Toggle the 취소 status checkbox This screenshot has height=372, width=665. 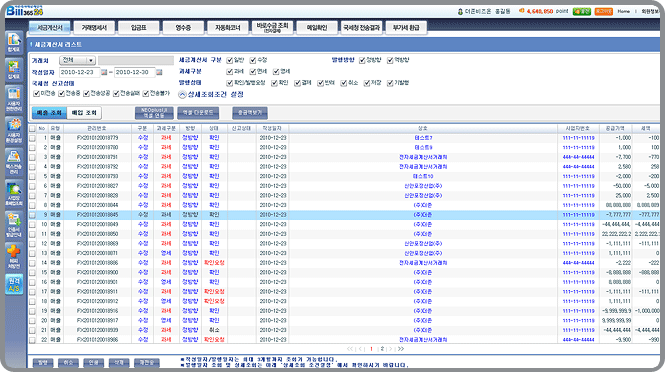click(344, 83)
